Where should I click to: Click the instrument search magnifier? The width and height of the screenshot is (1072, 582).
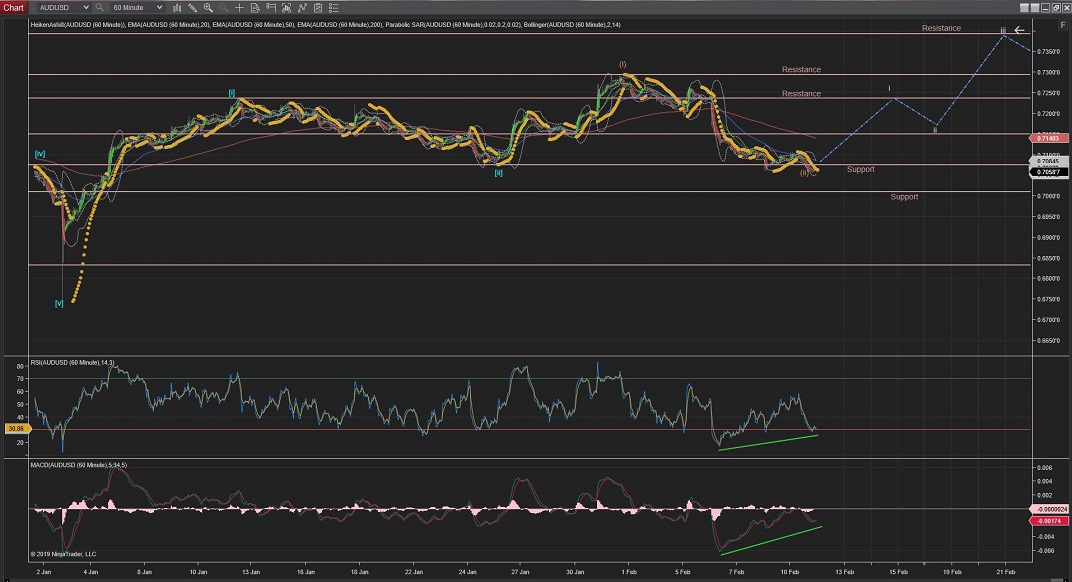[98, 7]
